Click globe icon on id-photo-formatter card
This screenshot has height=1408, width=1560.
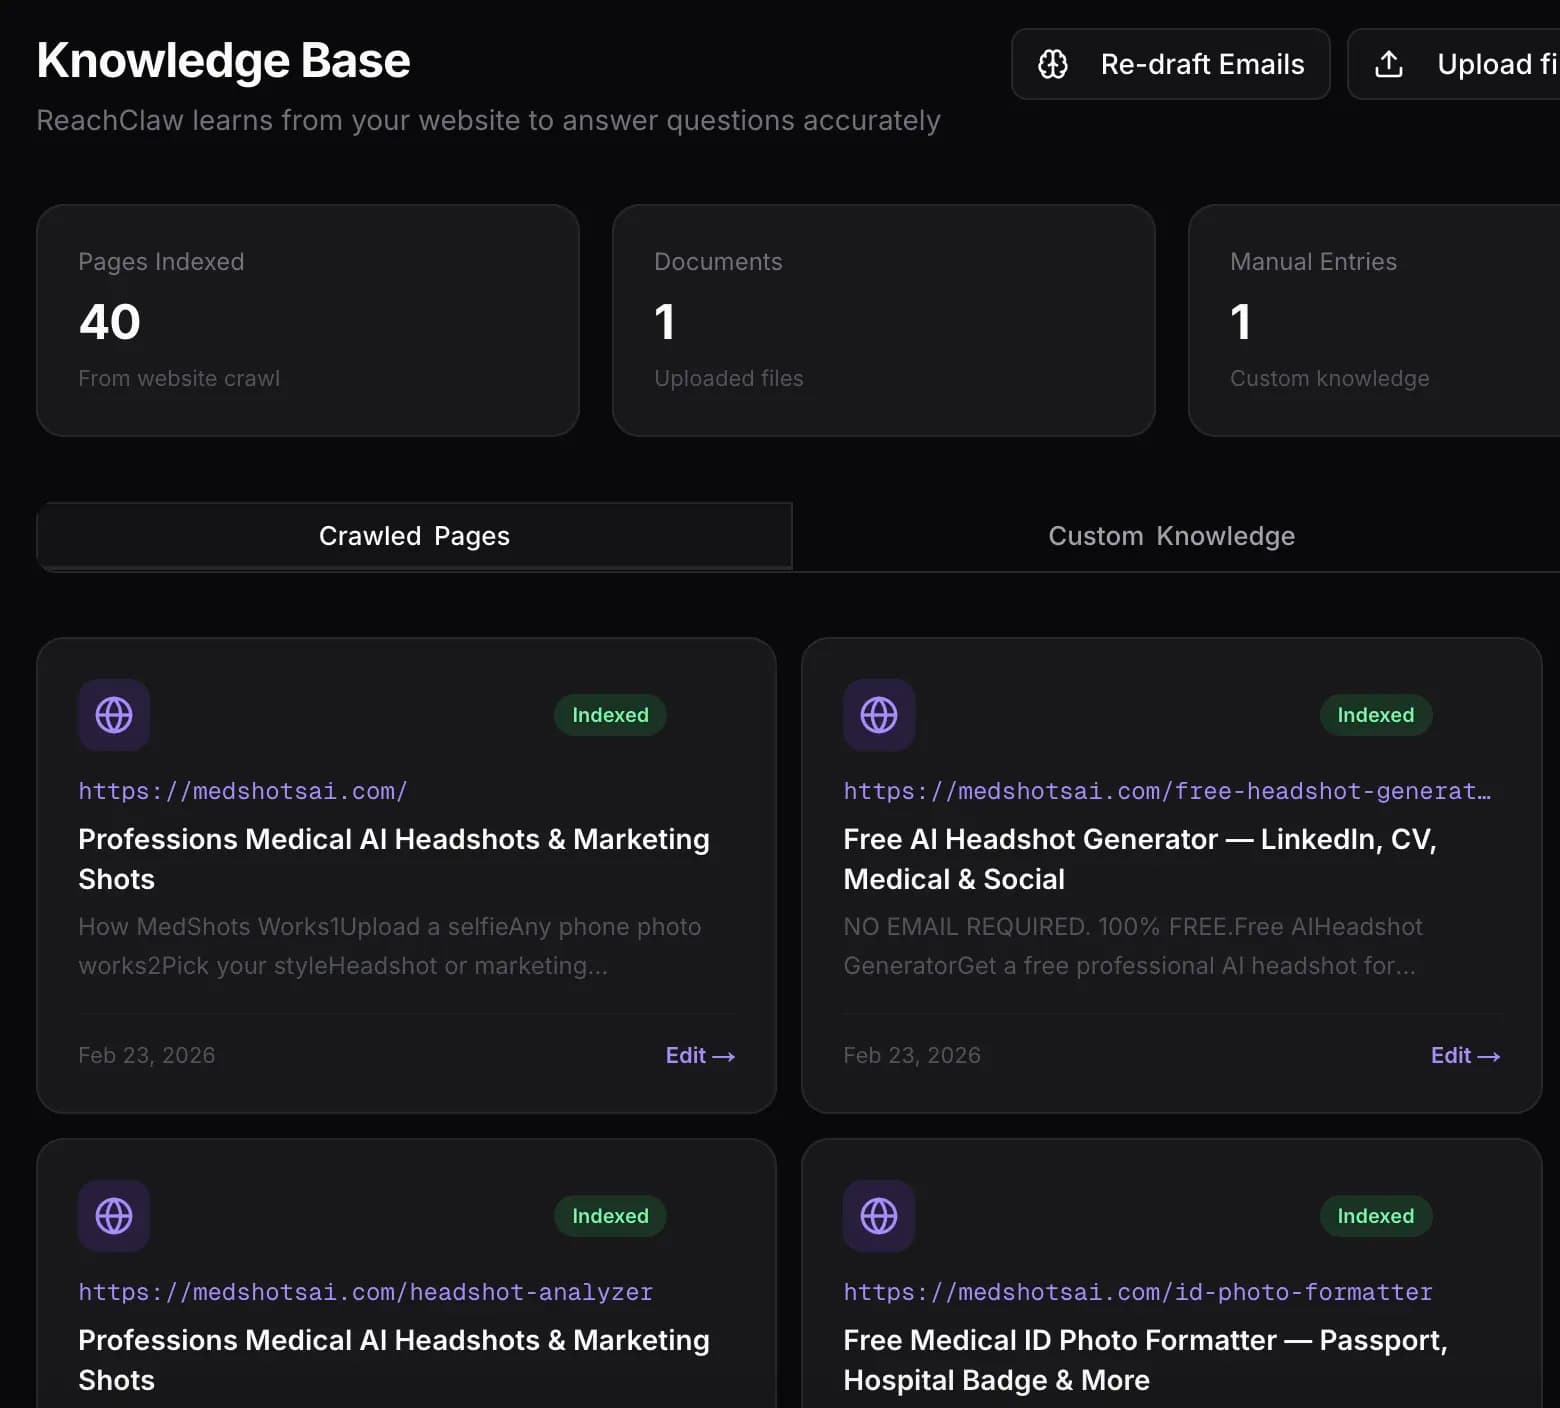pos(879,1216)
